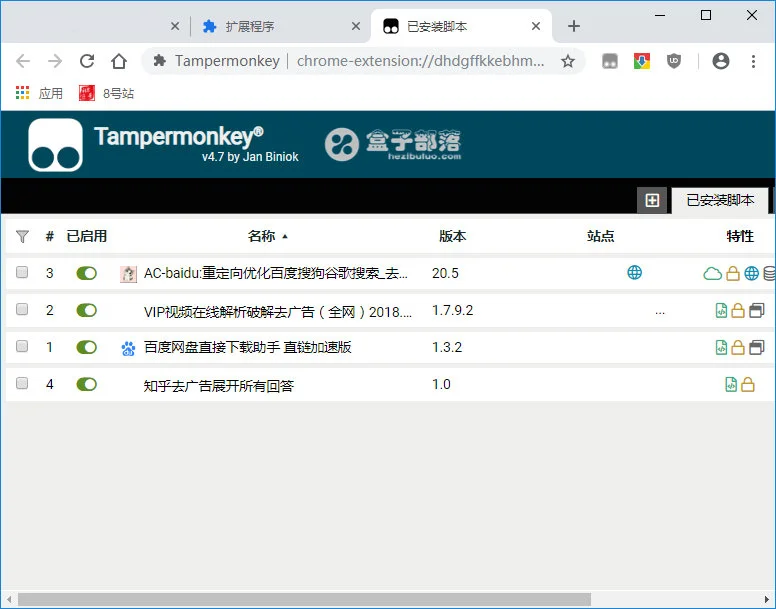Open the VIP视频在线解析破解去广告 script
The height and width of the screenshot is (609, 776).
[278, 311]
